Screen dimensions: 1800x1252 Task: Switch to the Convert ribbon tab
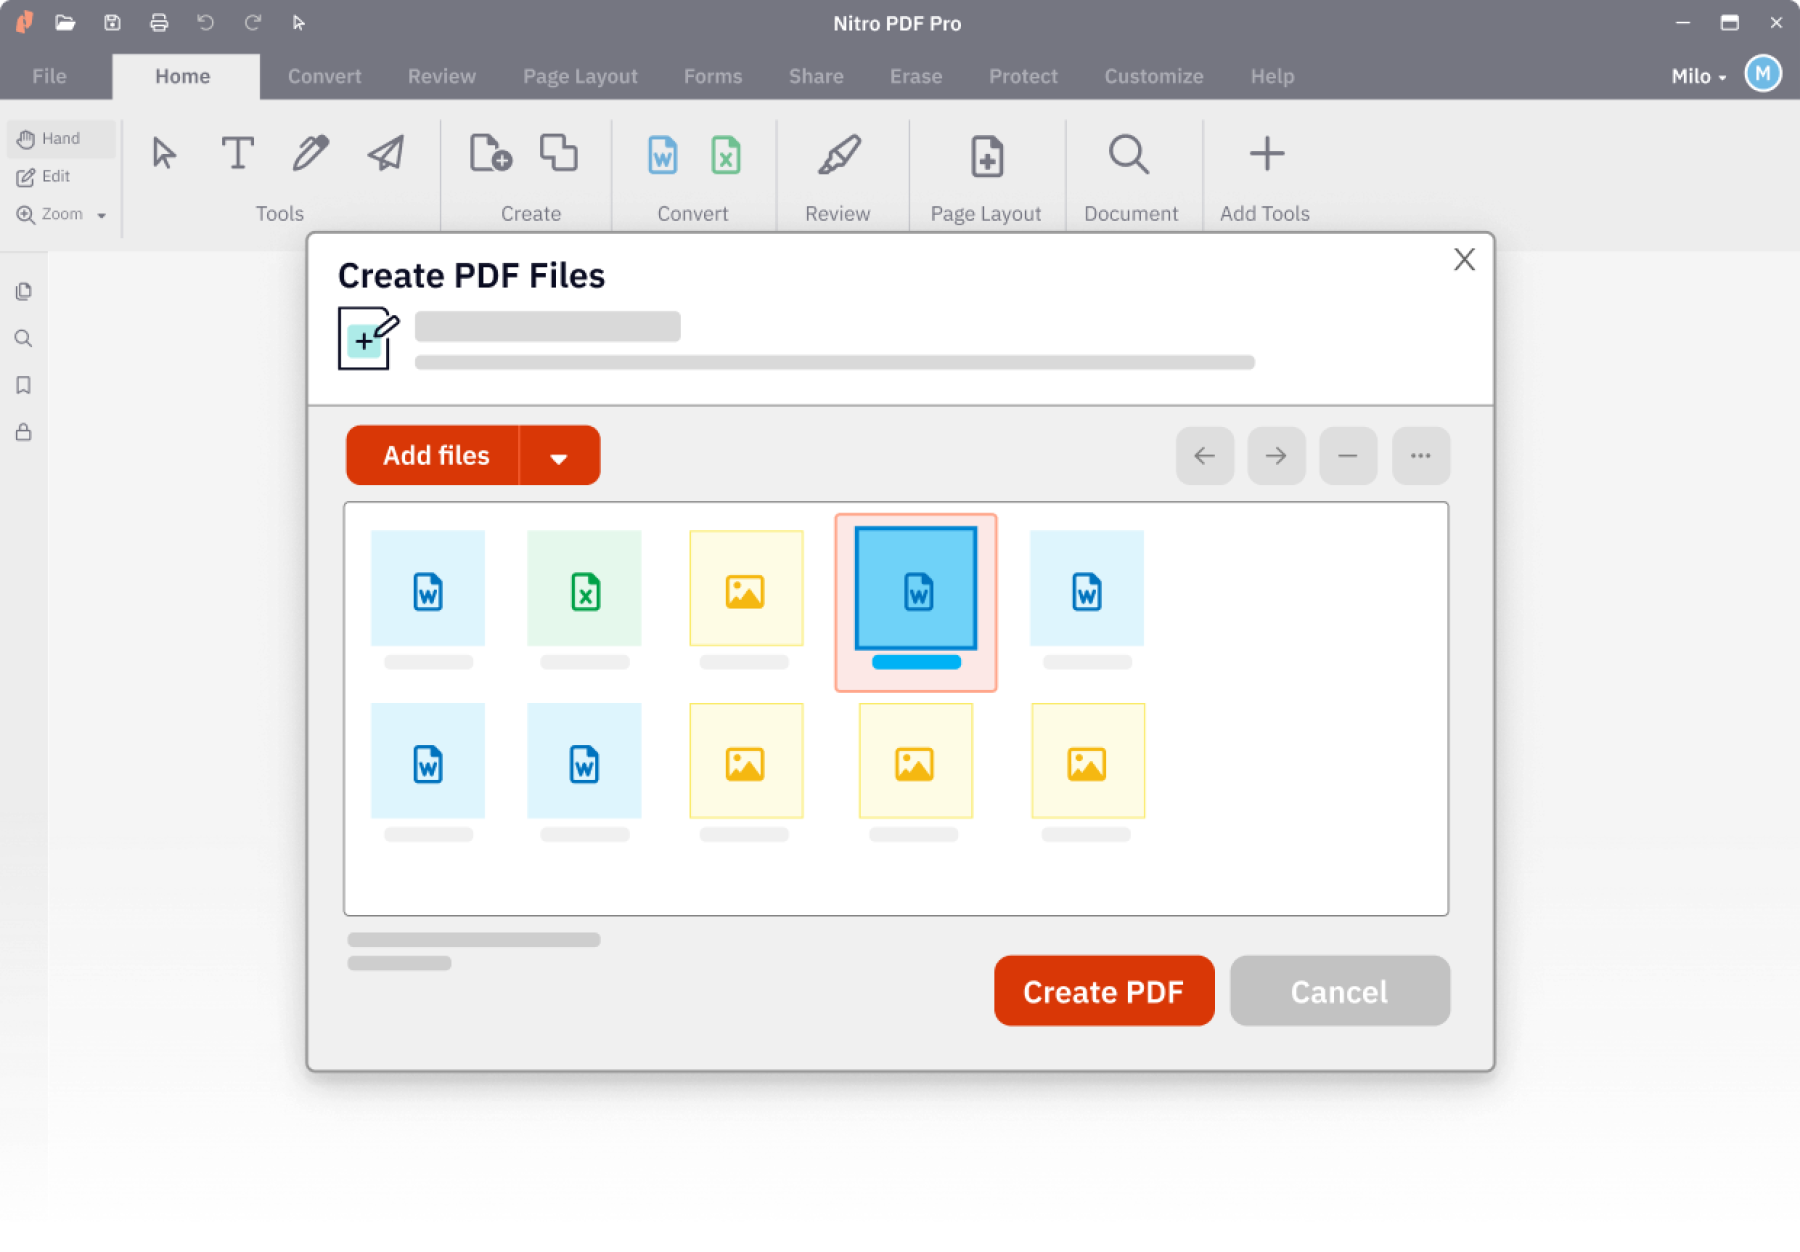tap(324, 76)
